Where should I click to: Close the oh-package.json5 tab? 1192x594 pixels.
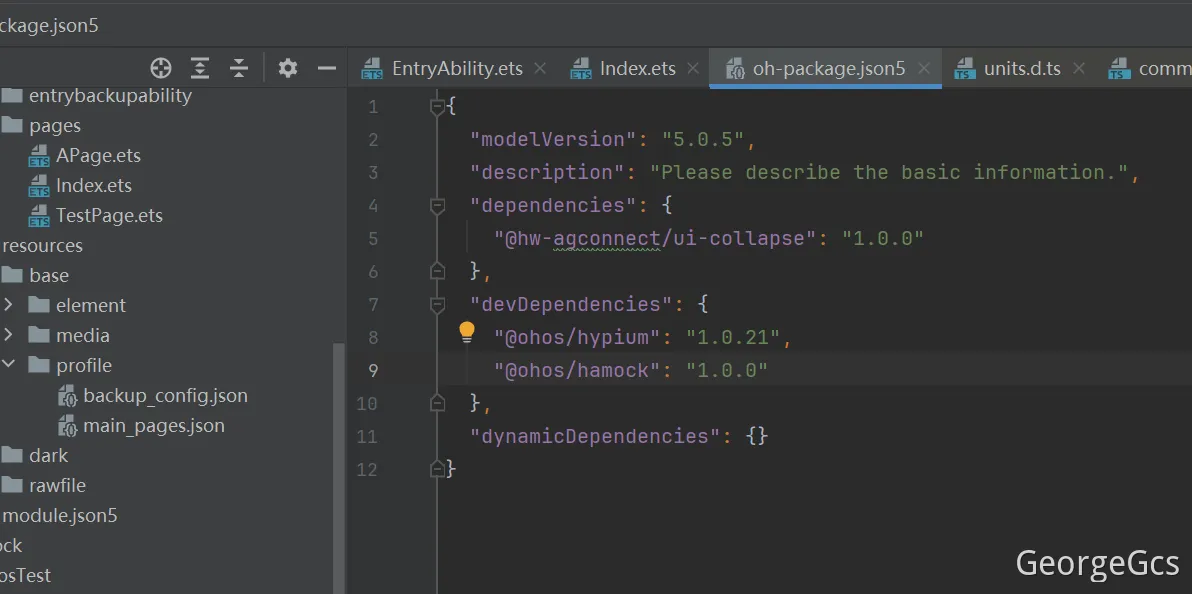924,68
